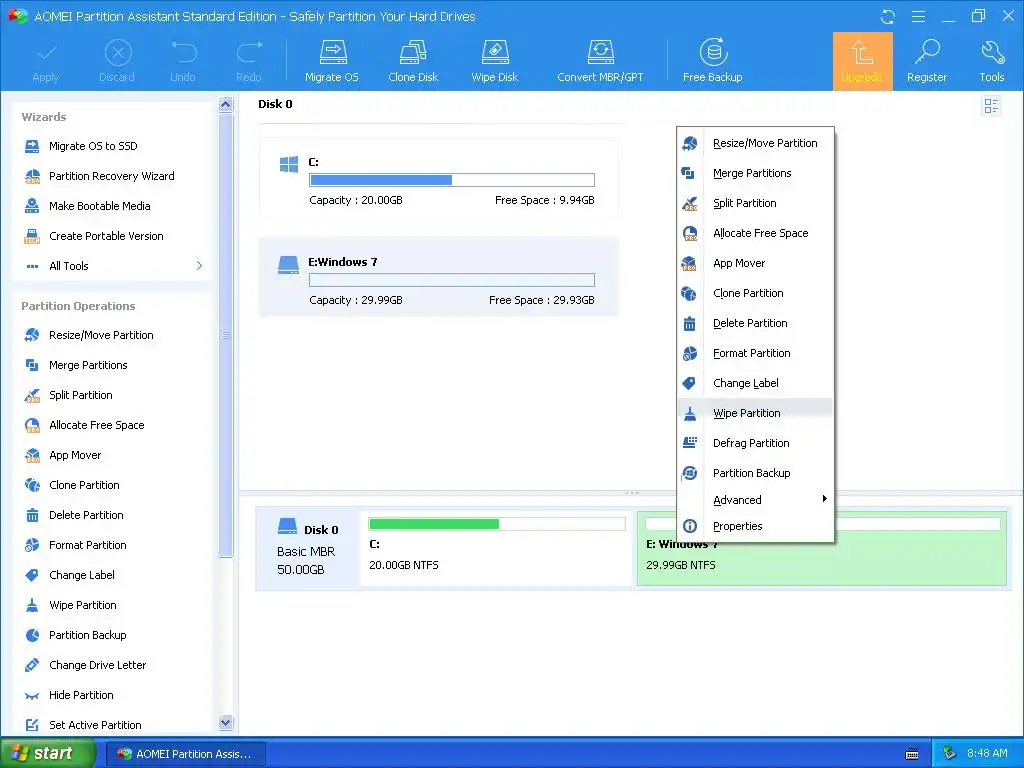Open Partition Recovery Wizard in sidebar
This screenshot has height=768, width=1024.
(x=114, y=176)
